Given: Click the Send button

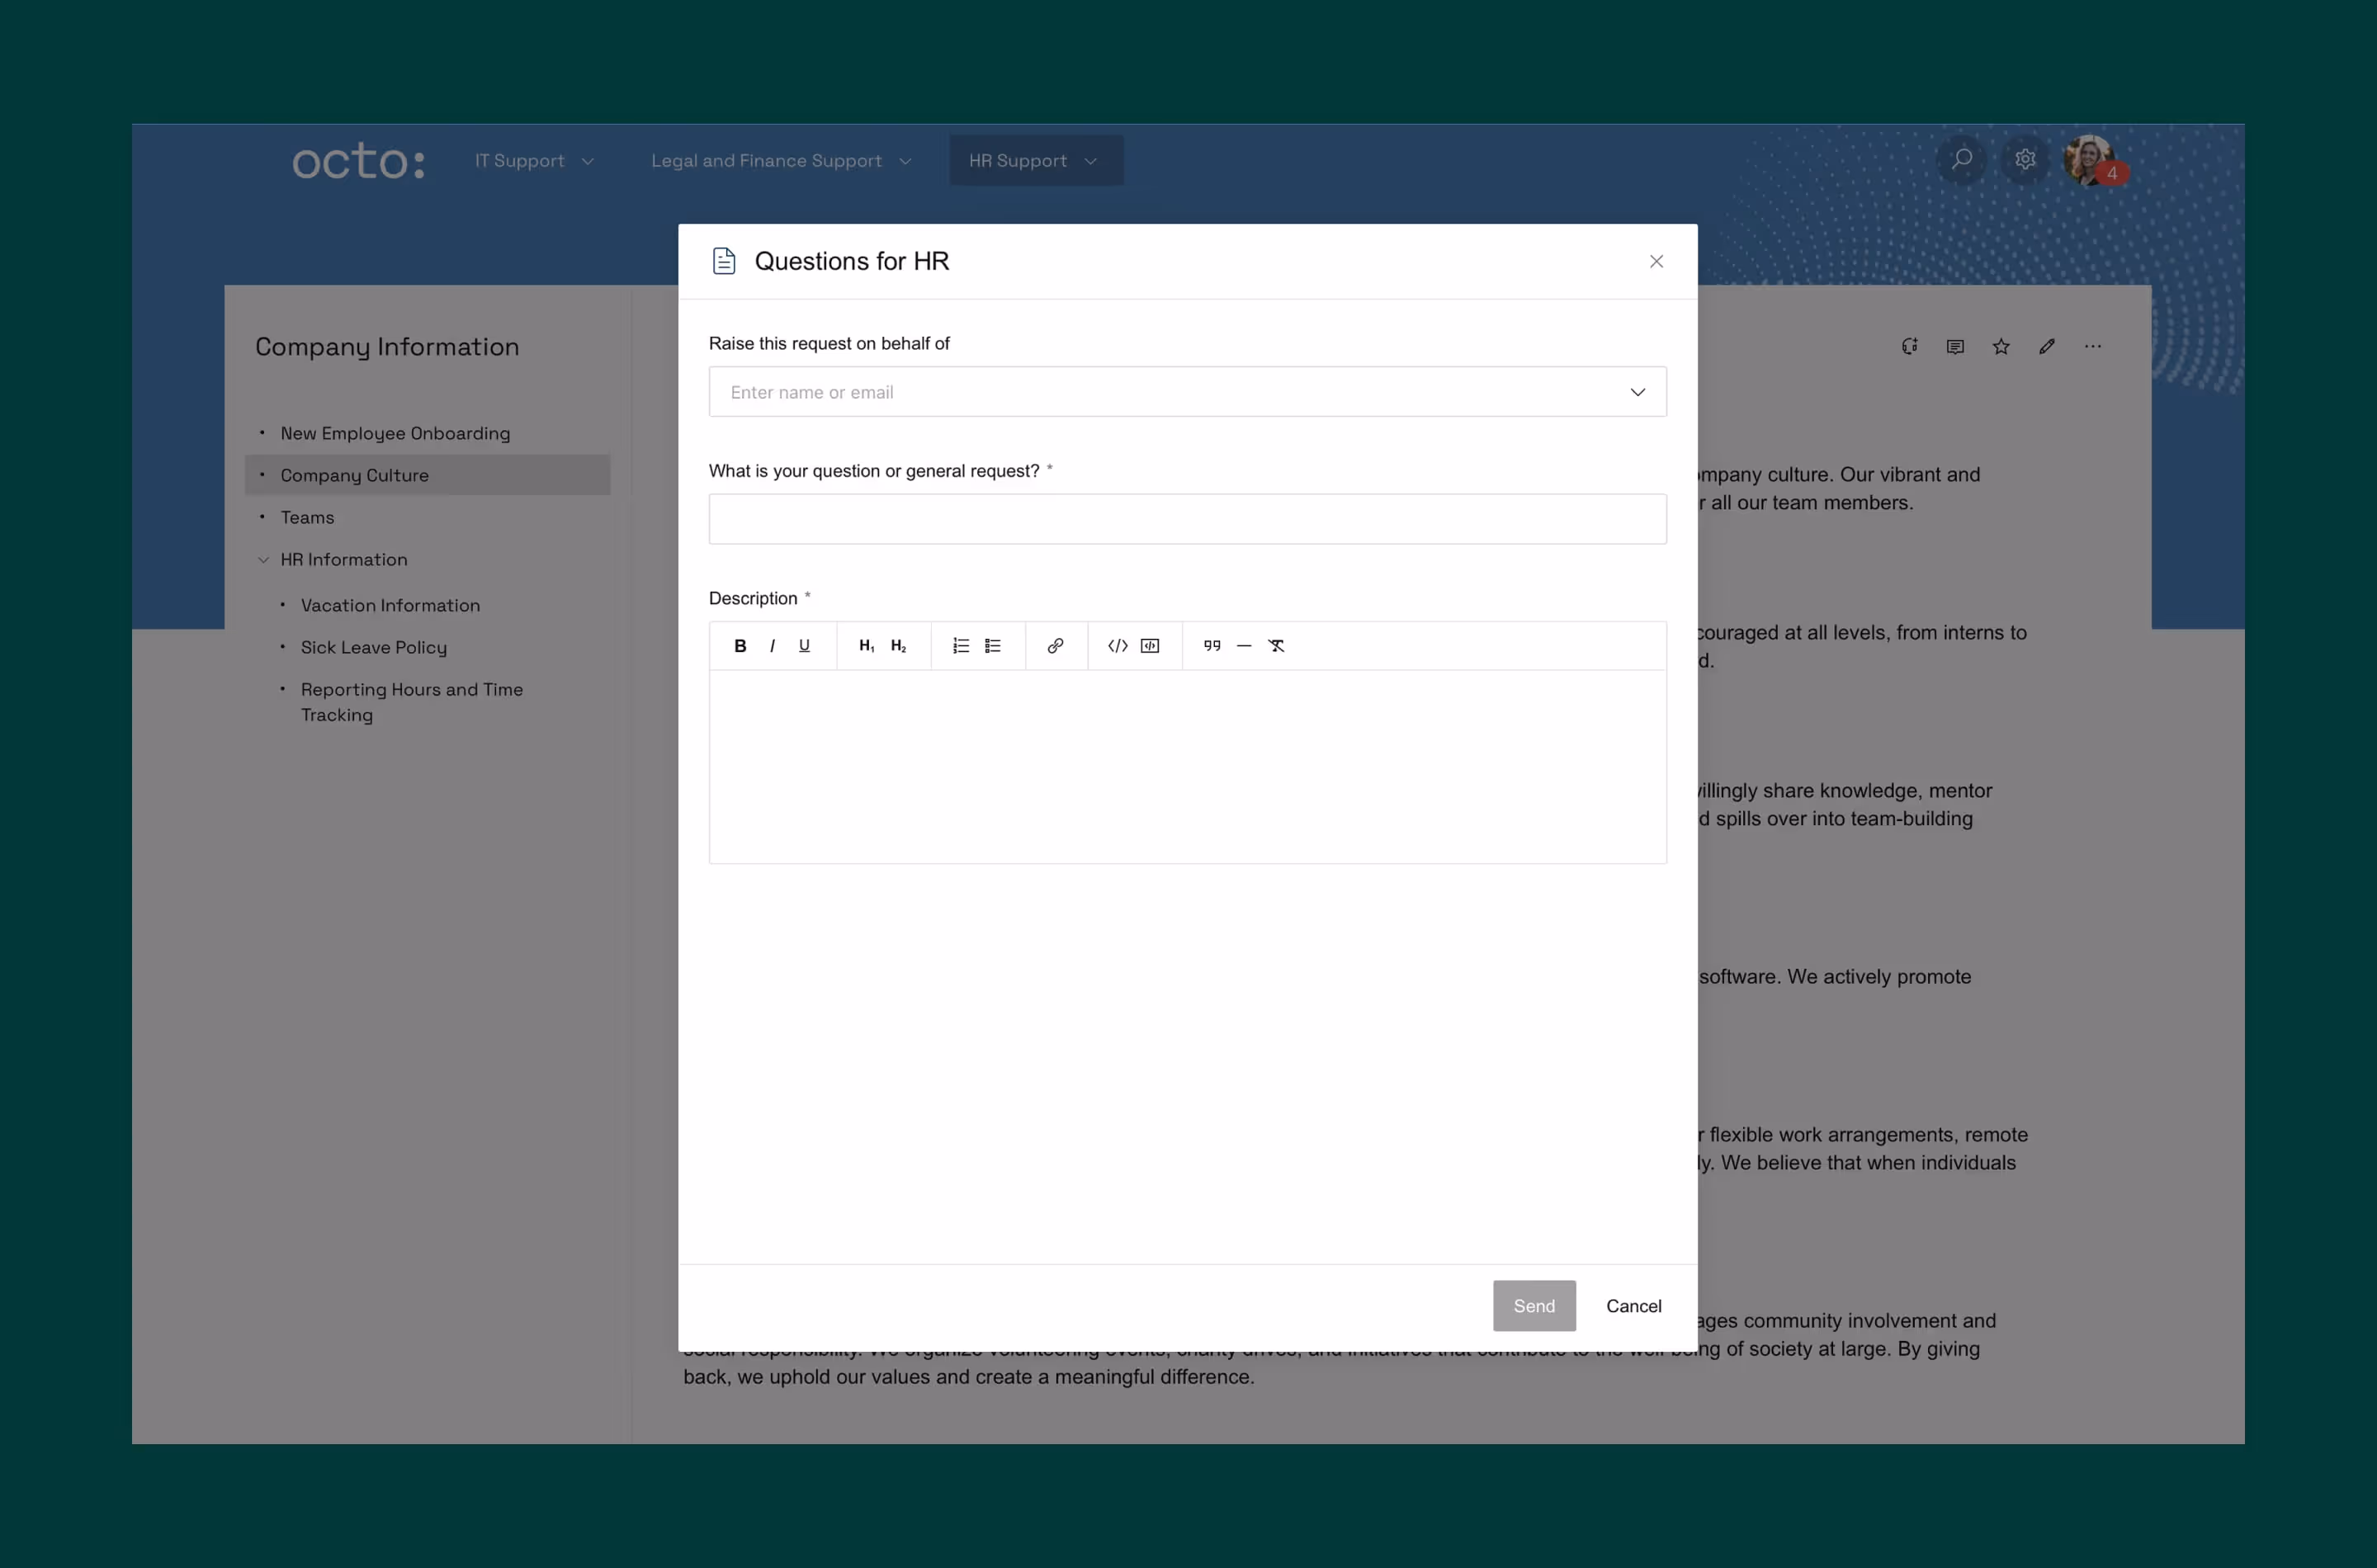Looking at the screenshot, I should pos(1534,1306).
